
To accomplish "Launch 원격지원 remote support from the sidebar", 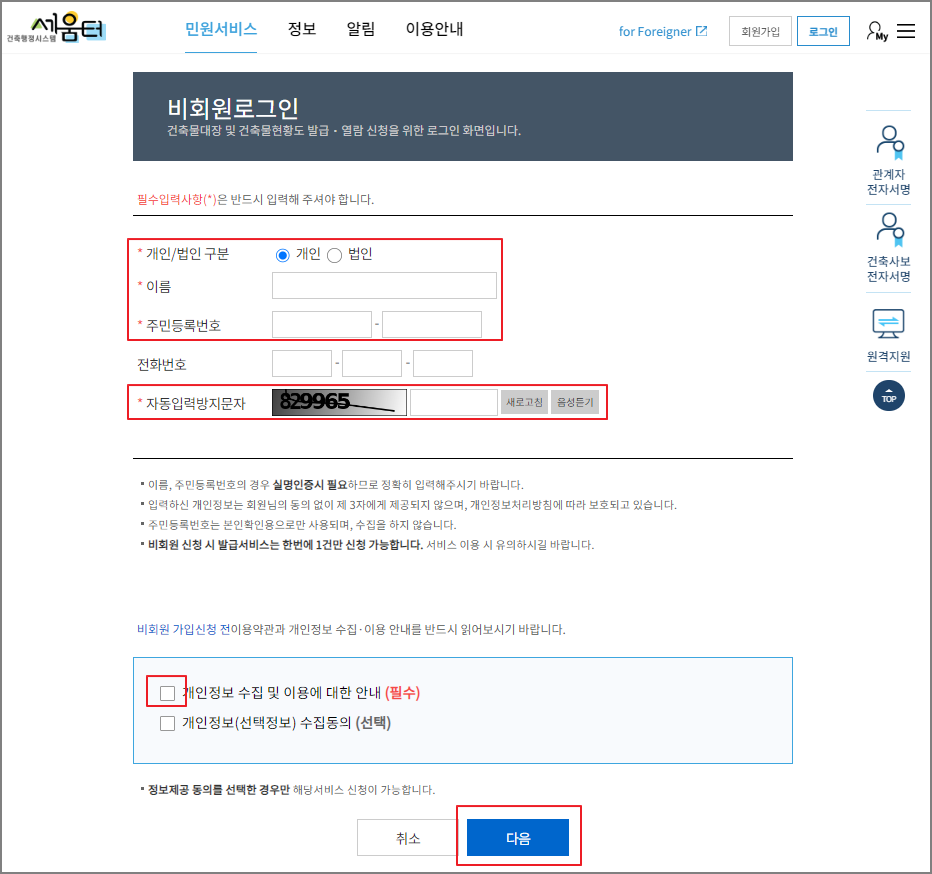I will (x=888, y=322).
